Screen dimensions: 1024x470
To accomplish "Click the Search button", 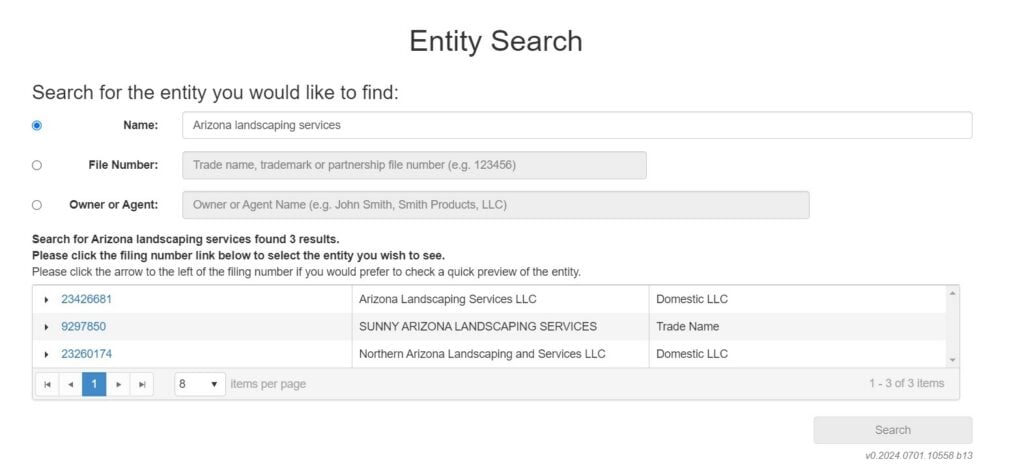I will [893, 430].
